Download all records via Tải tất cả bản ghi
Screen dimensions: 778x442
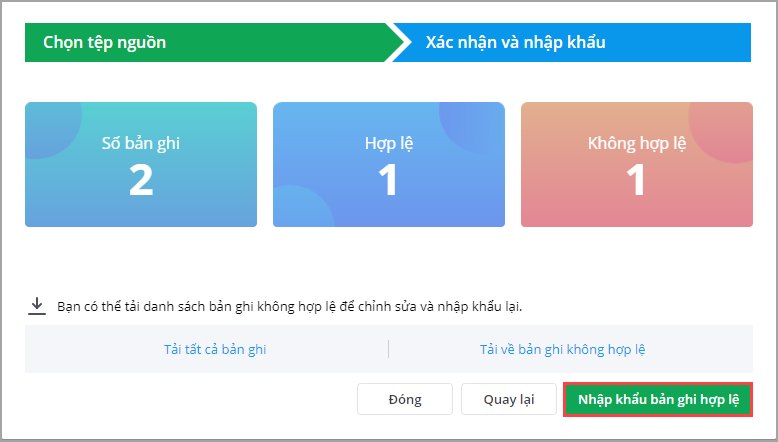215,349
